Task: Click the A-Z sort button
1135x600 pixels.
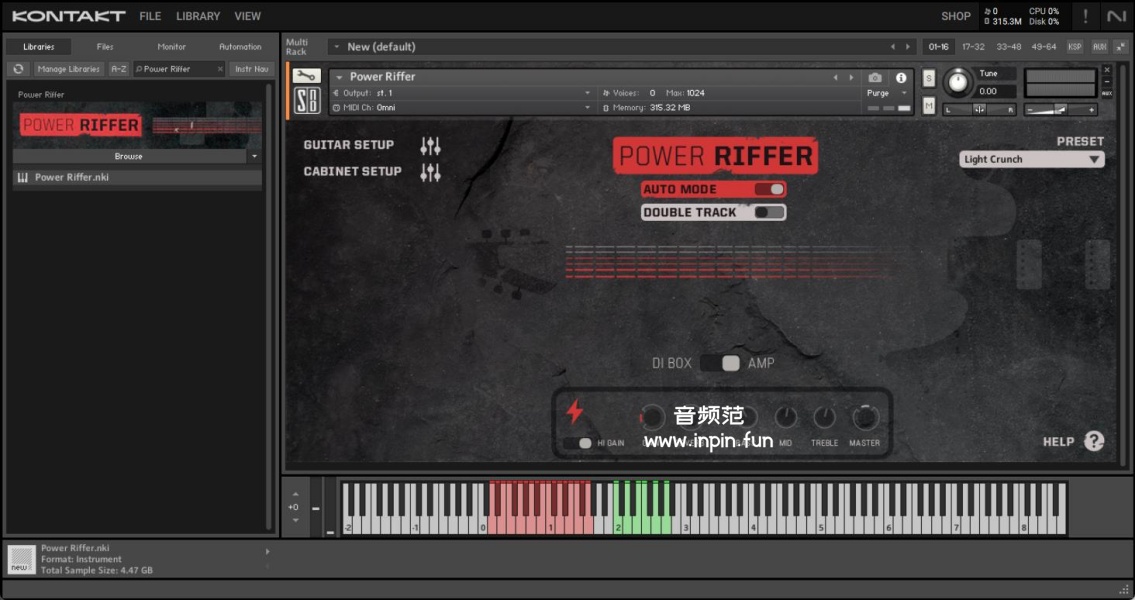Action: coord(119,69)
